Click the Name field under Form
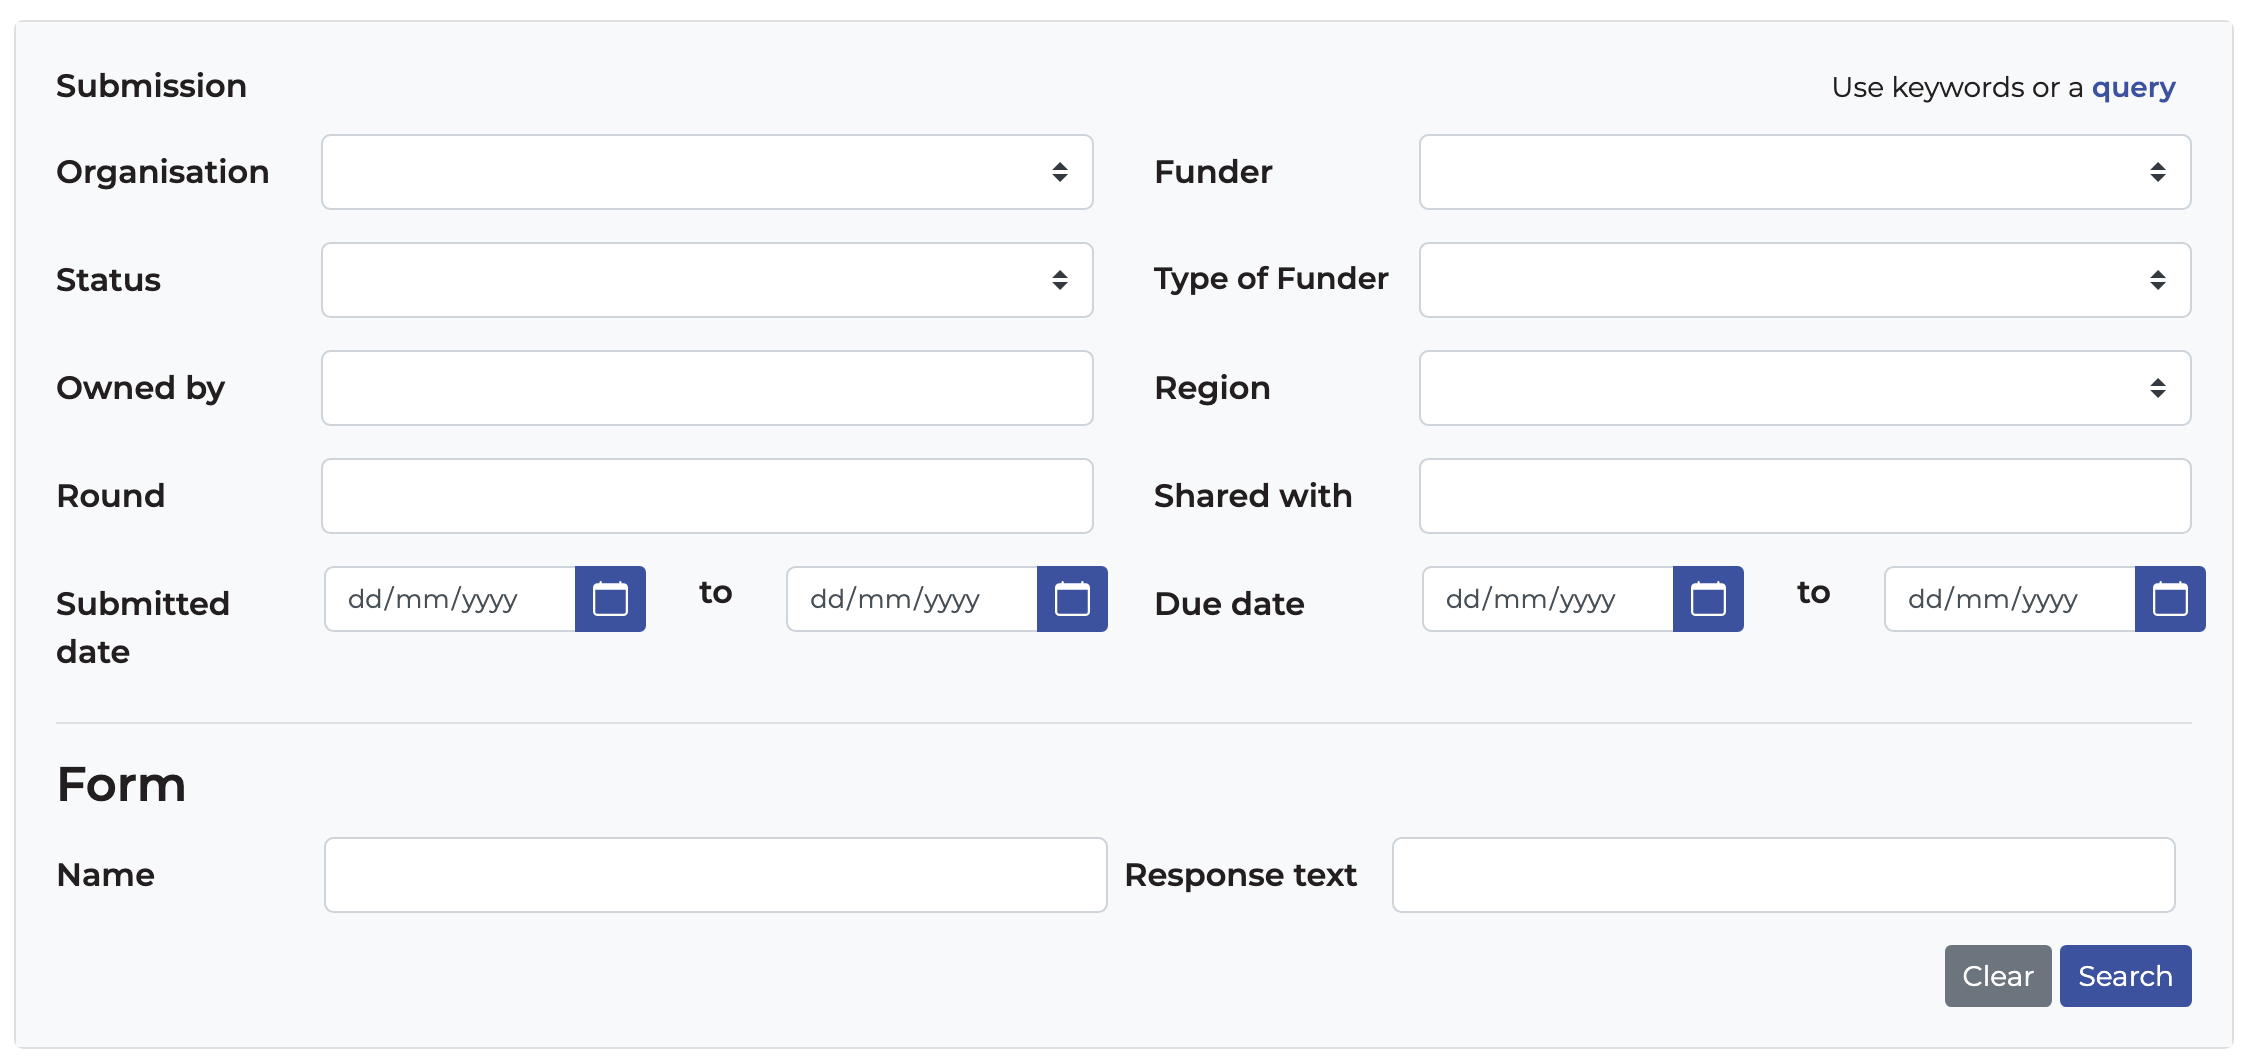Image resolution: width=2252 pixels, height=1062 pixels. 714,874
